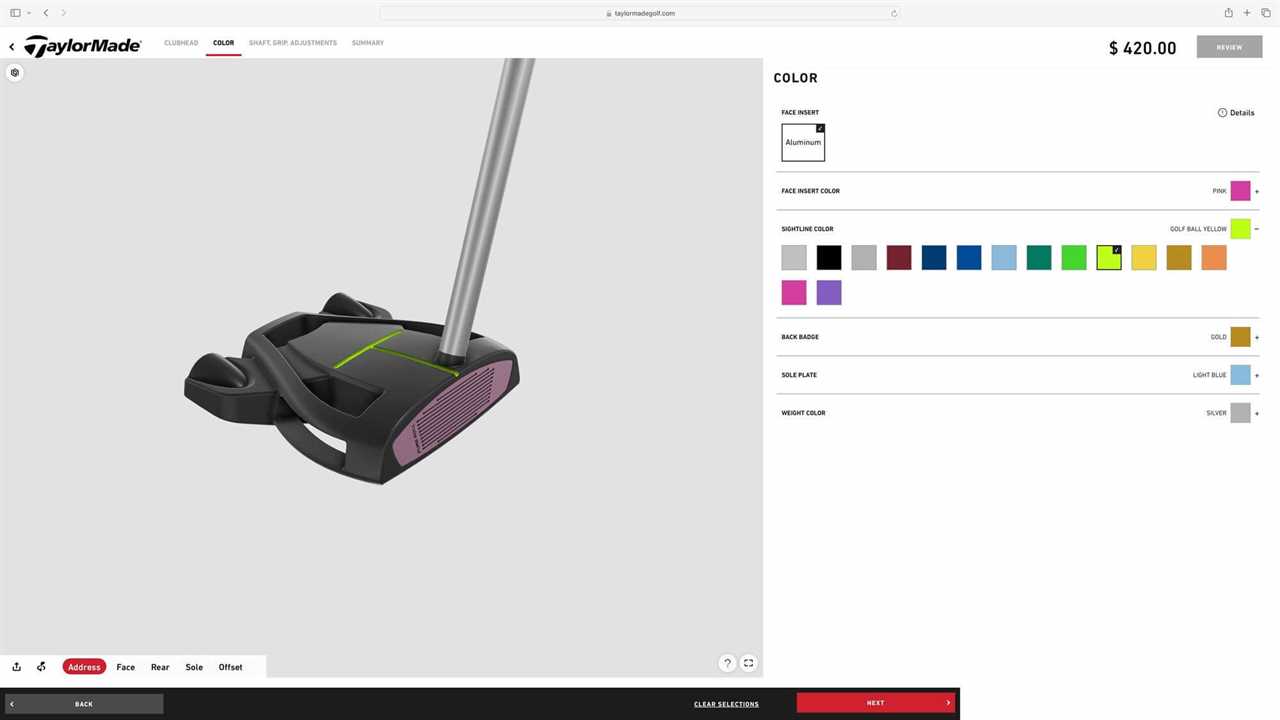1280x720 pixels.
Task: Click the Back button in bottom bar
Action: click(84, 704)
